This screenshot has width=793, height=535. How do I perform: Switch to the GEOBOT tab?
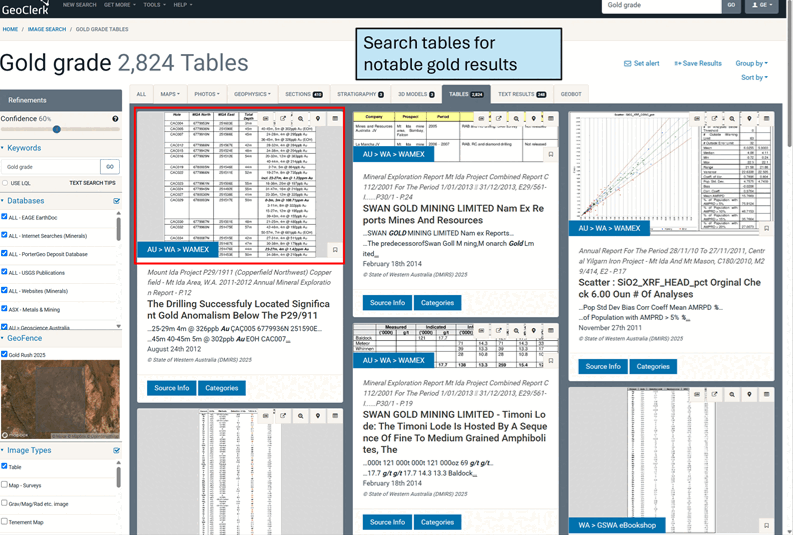[x=571, y=94]
